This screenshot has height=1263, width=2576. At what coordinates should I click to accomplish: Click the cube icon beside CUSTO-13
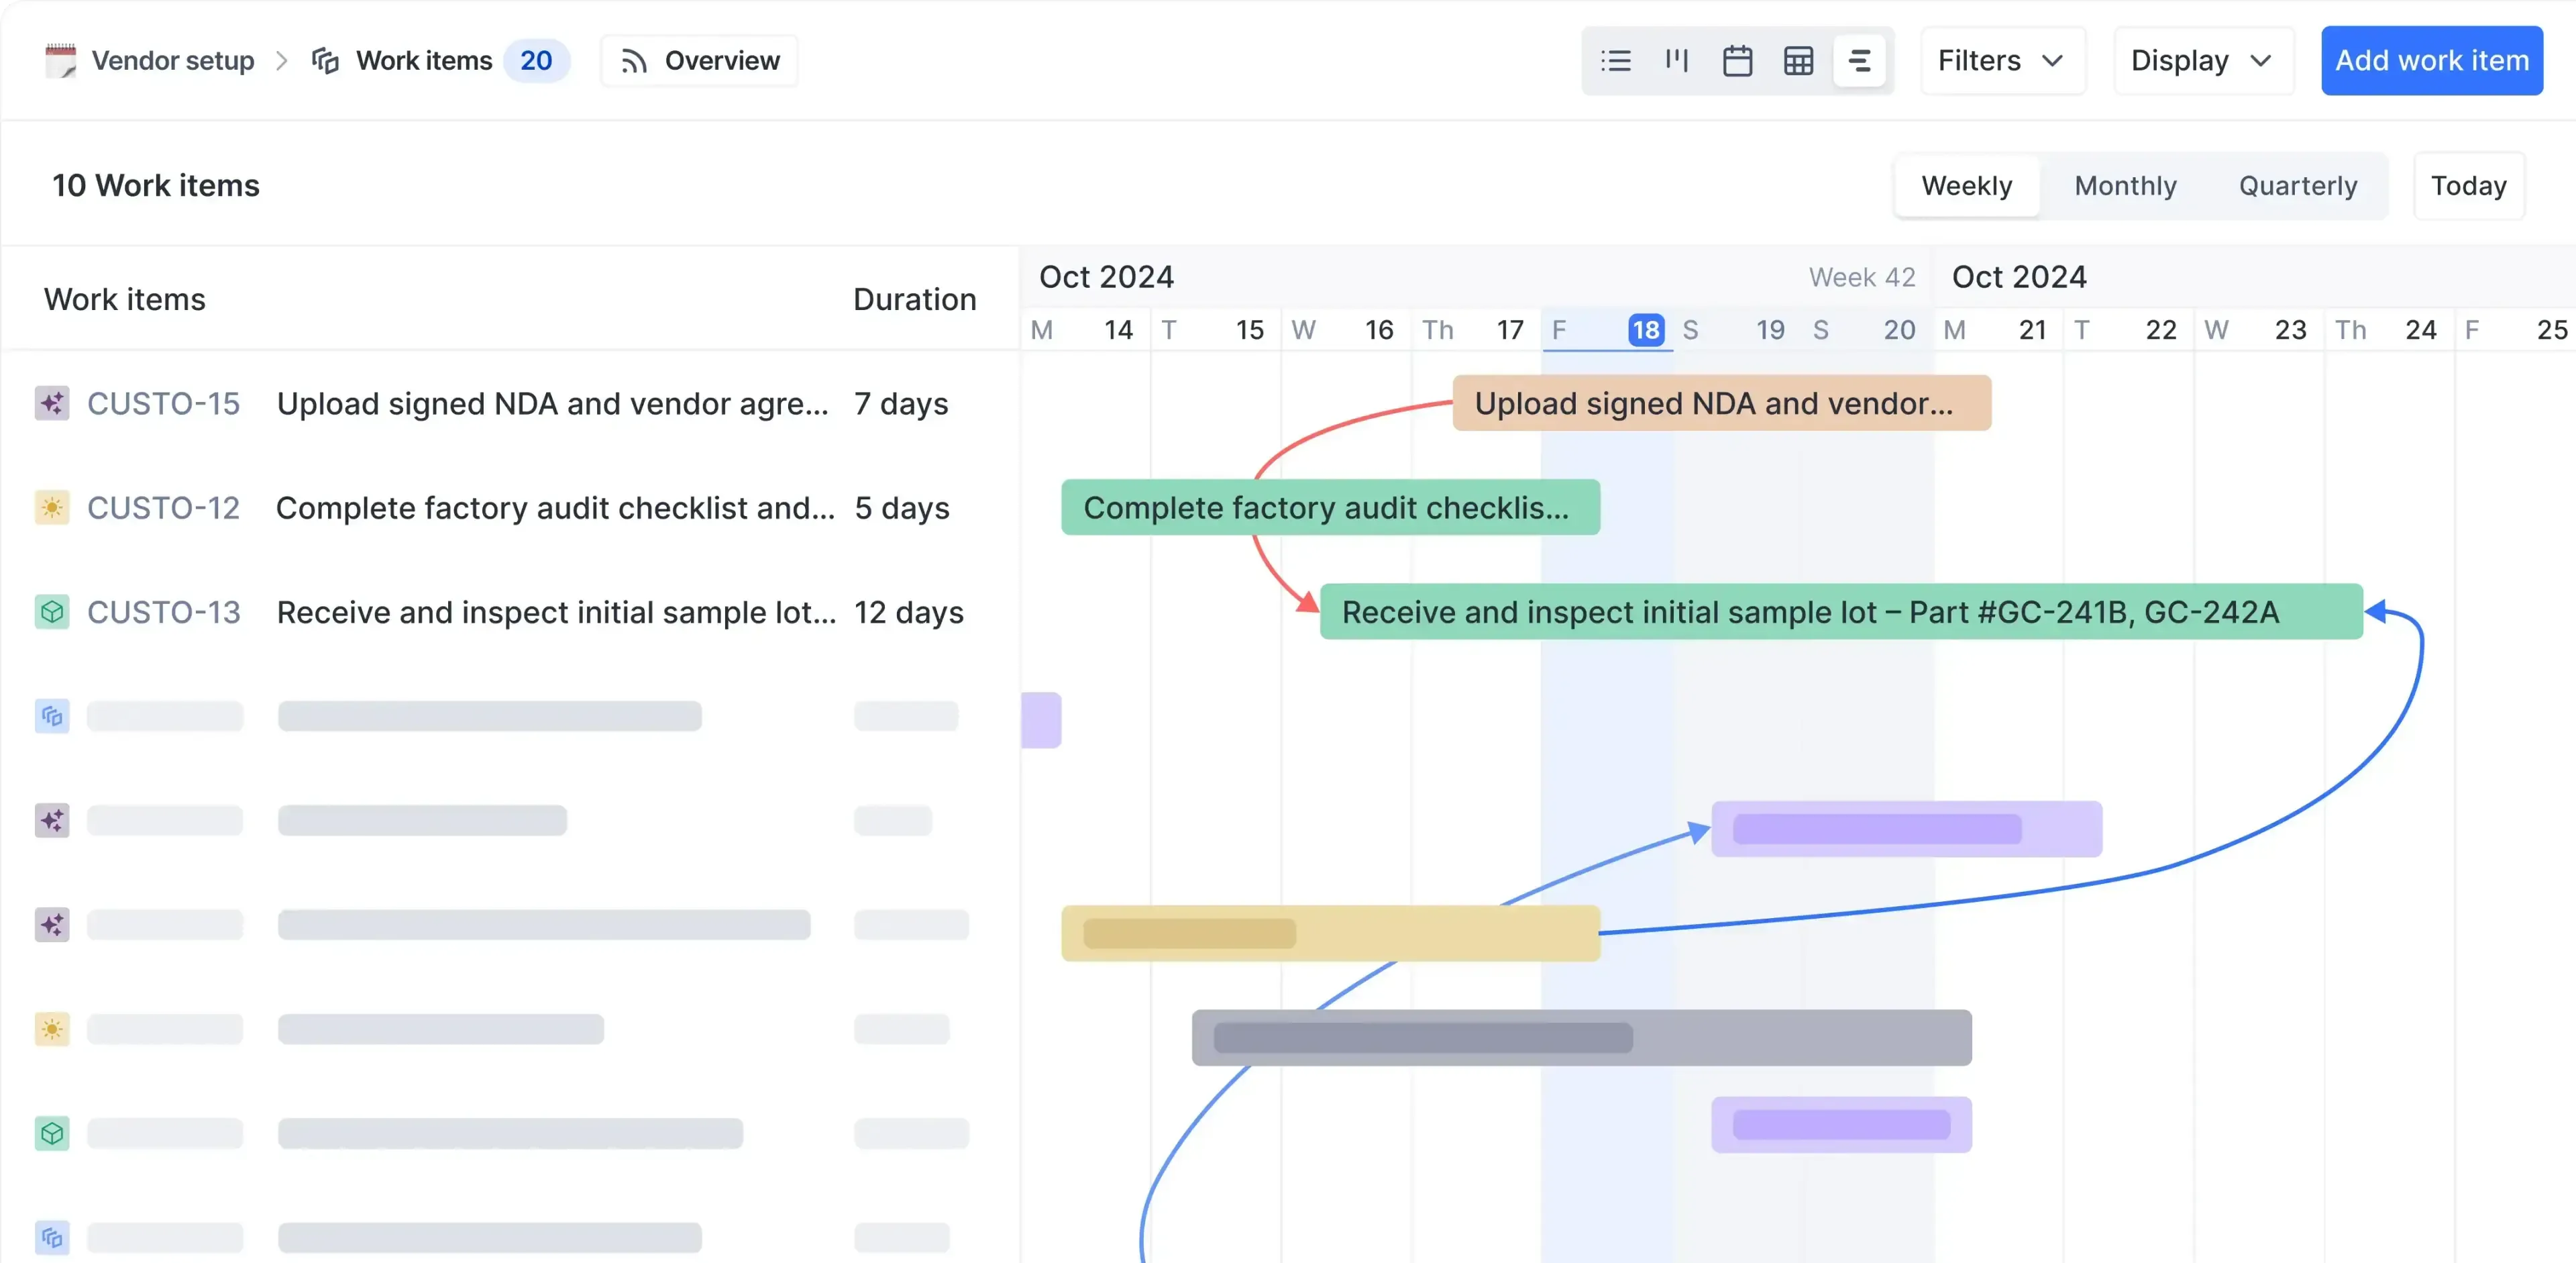tap(52, 612)
